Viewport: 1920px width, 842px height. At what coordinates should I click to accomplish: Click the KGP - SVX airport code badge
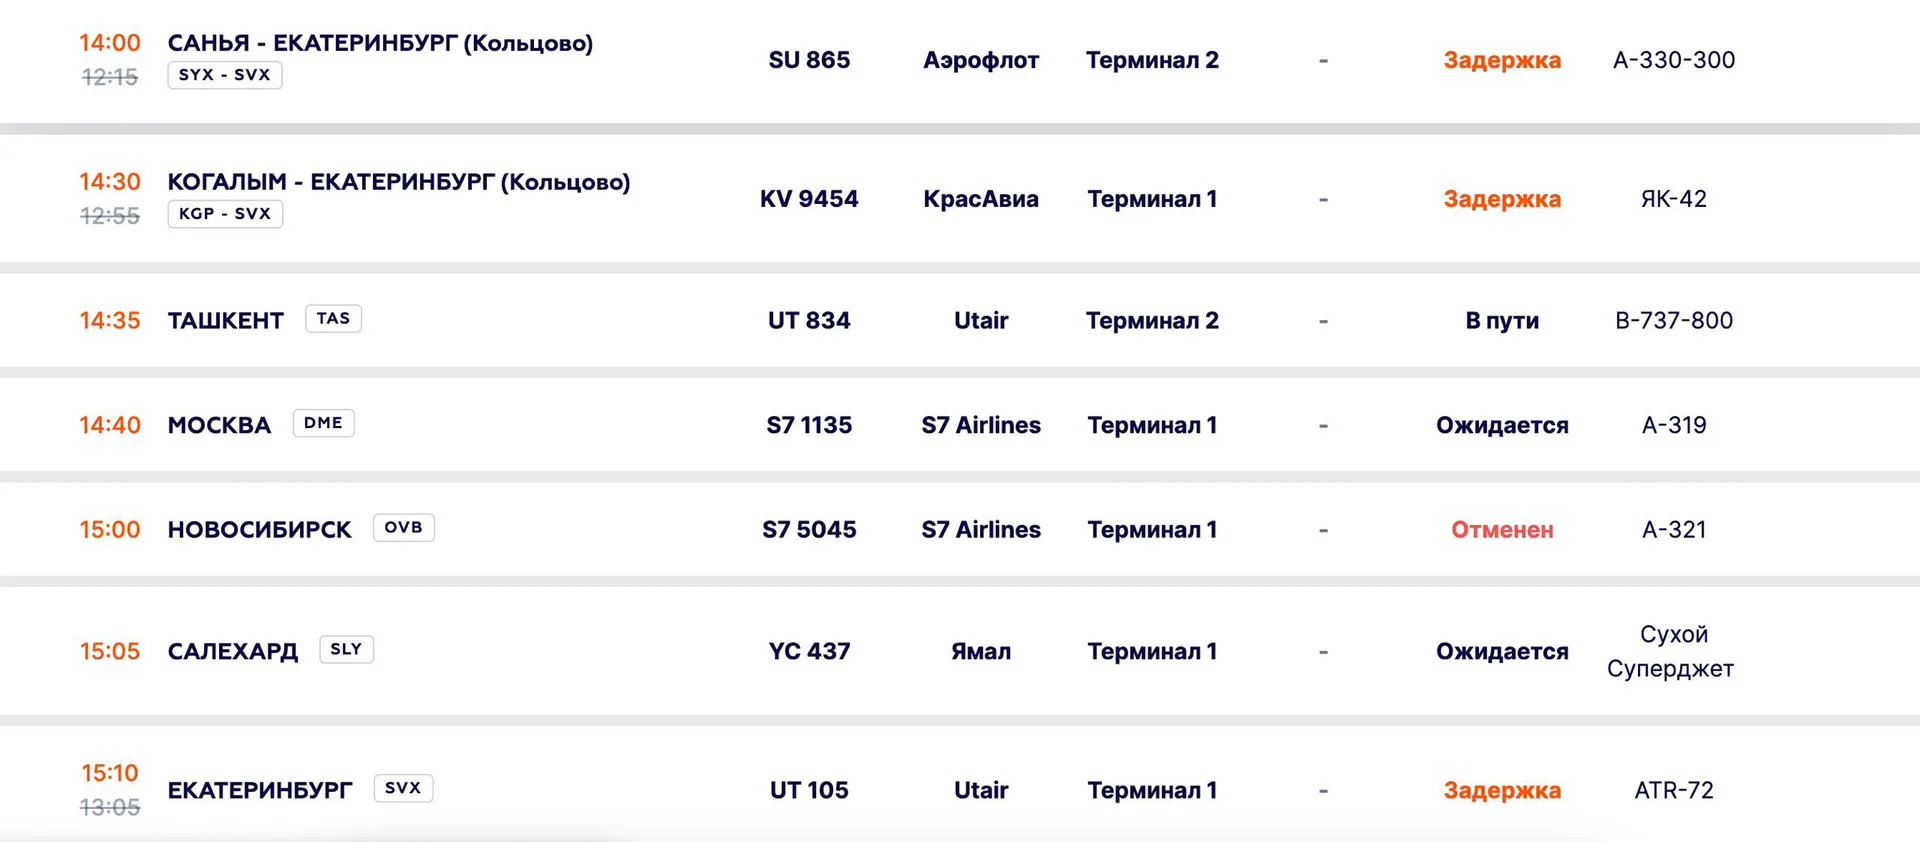[x=225, y=214]
